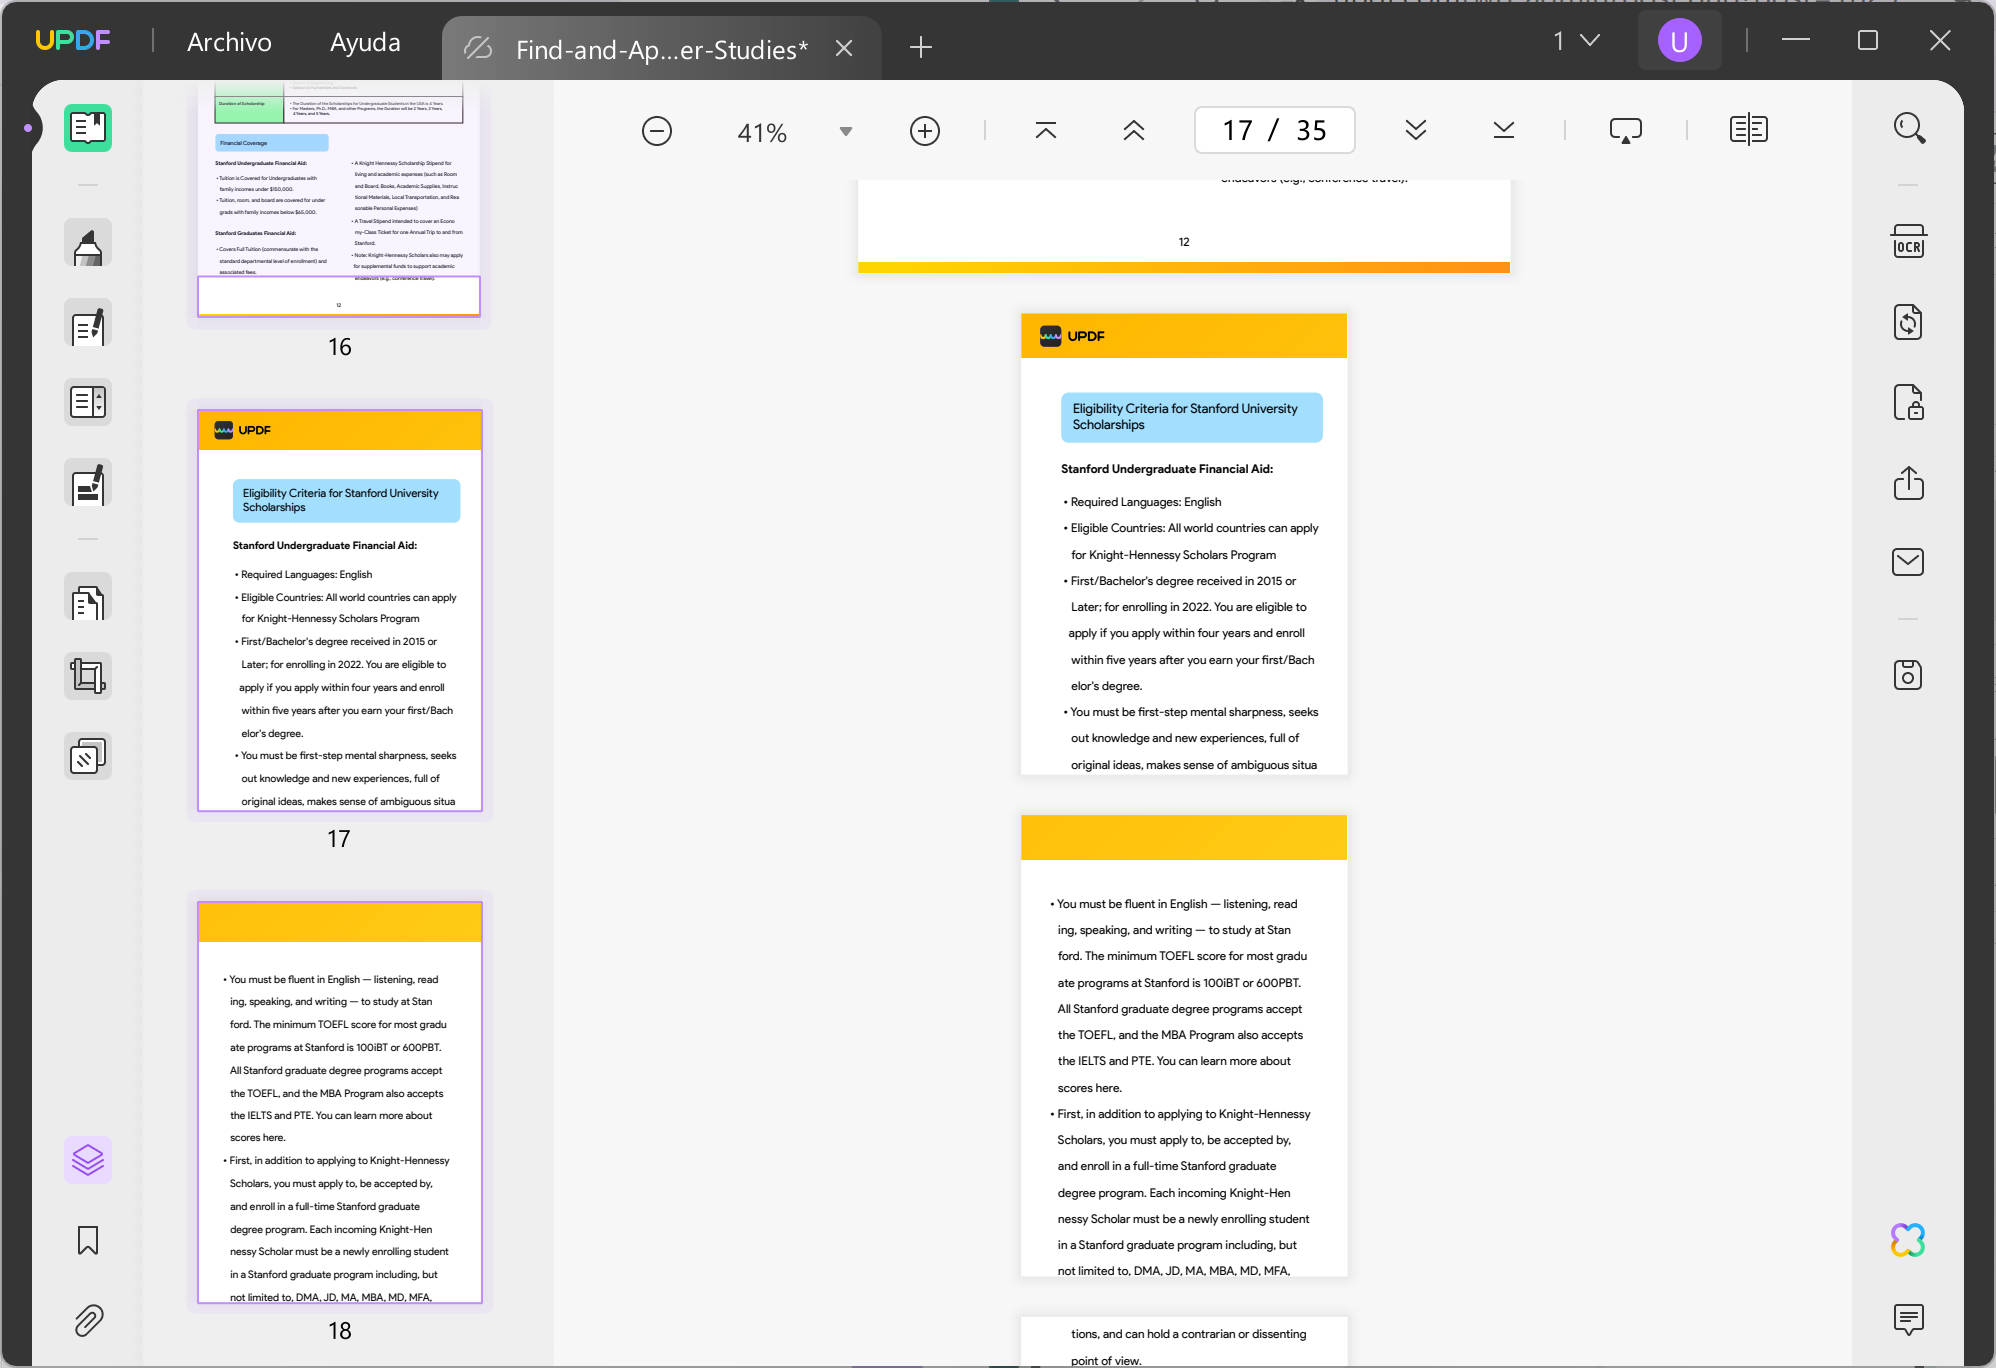Screen dimensions: 1996x1368
Task: Click thumbnail label number 18
Action: pos(340,1331)
